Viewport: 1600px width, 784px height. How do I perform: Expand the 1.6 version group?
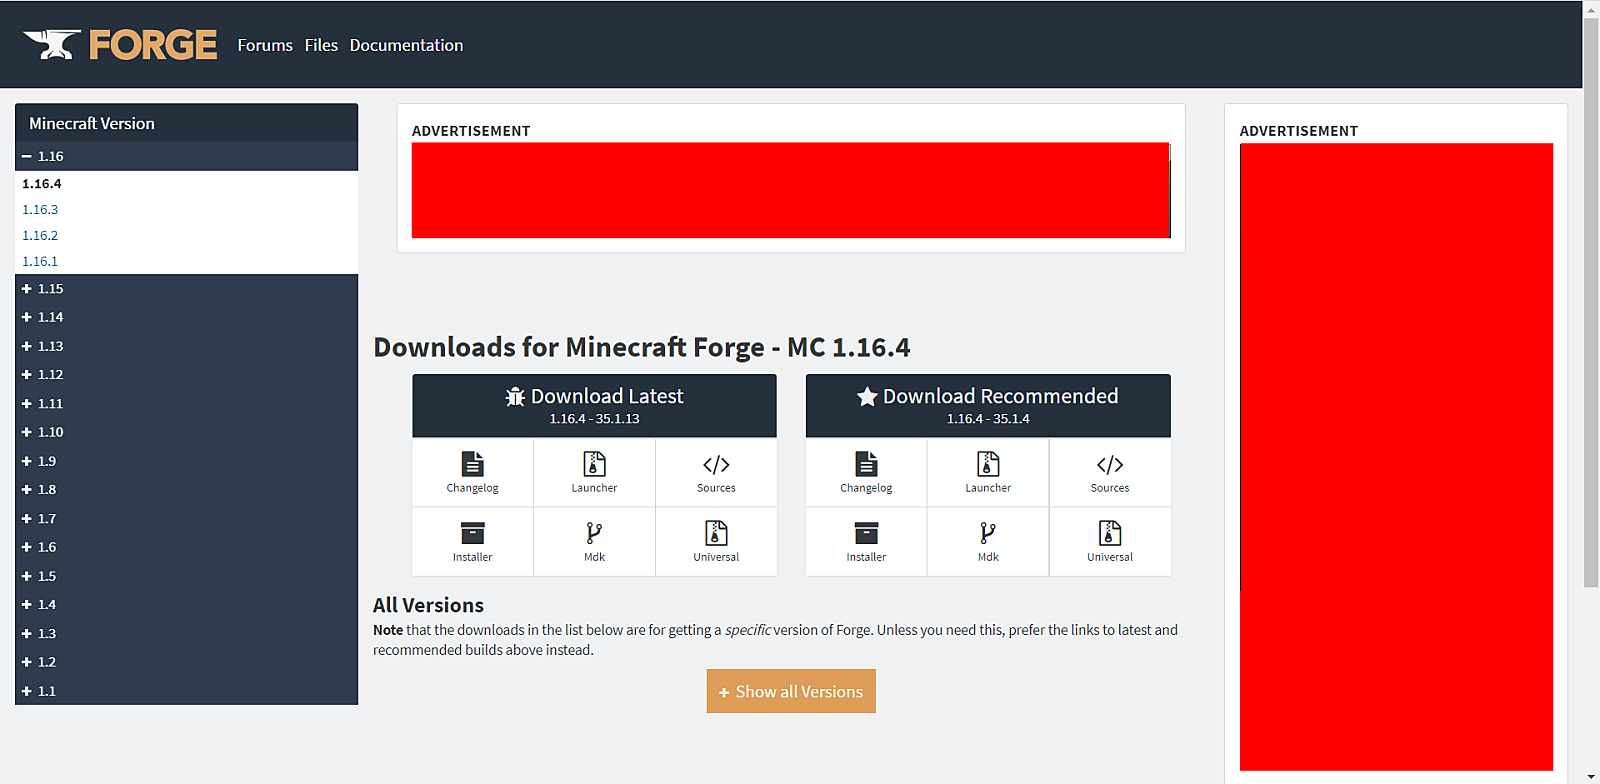[x=186, y=547]
